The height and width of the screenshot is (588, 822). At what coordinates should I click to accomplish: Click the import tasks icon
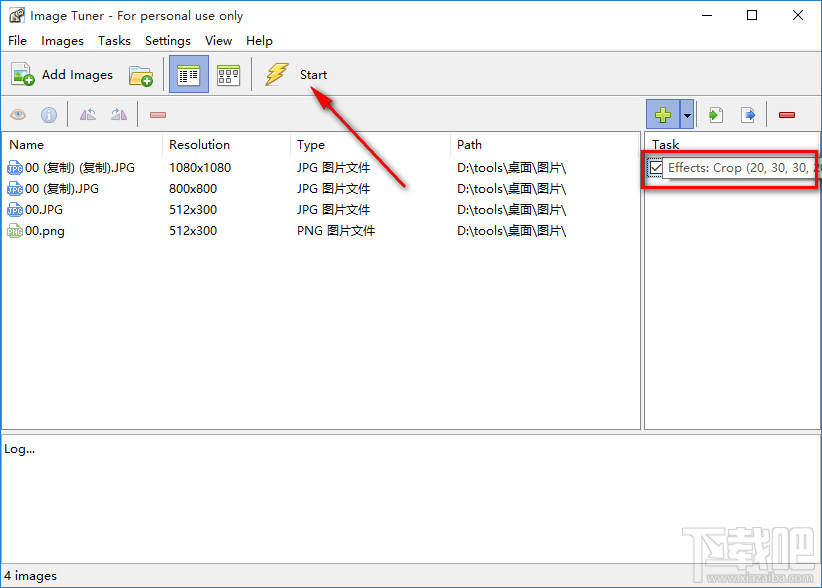716,115
